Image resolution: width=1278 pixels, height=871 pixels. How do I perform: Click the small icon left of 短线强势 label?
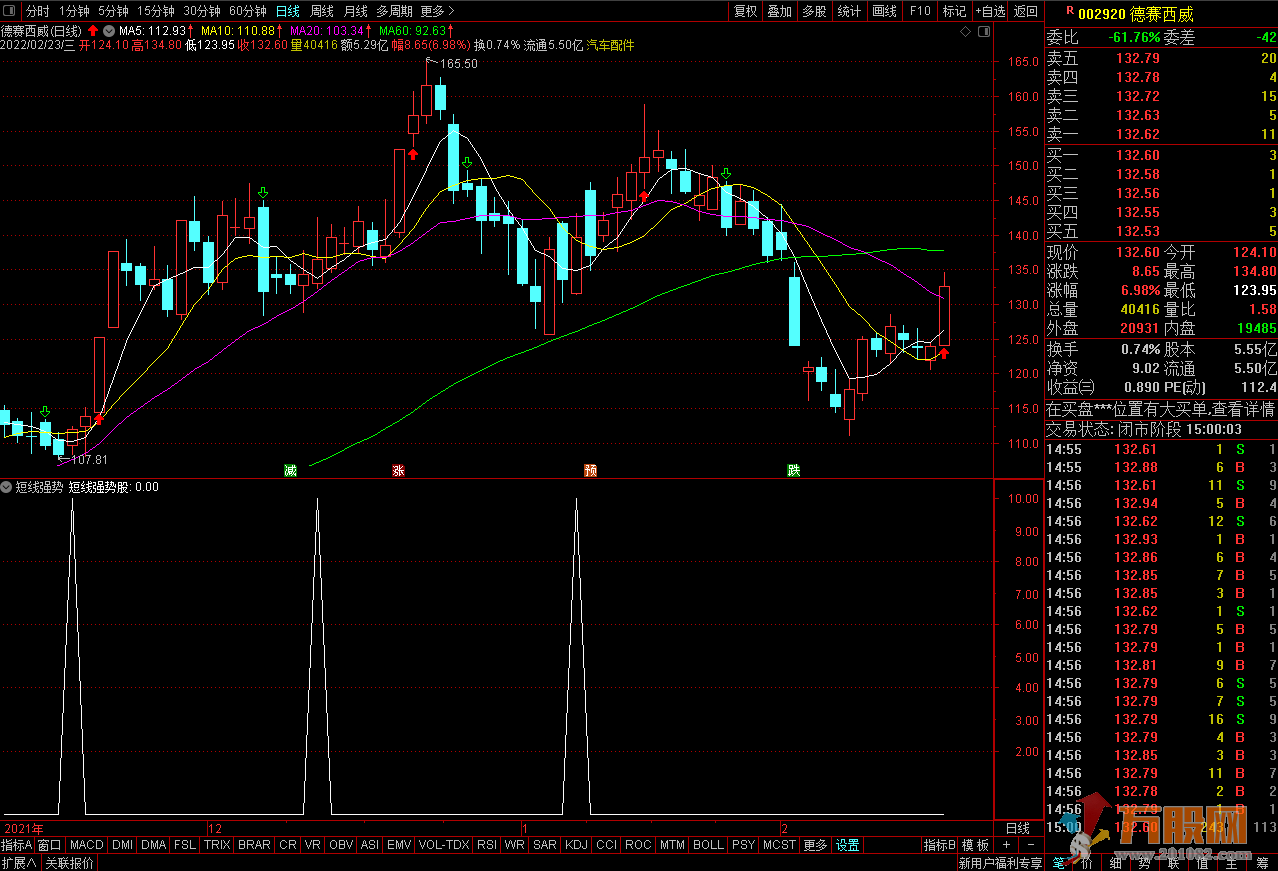pos(7,487)
